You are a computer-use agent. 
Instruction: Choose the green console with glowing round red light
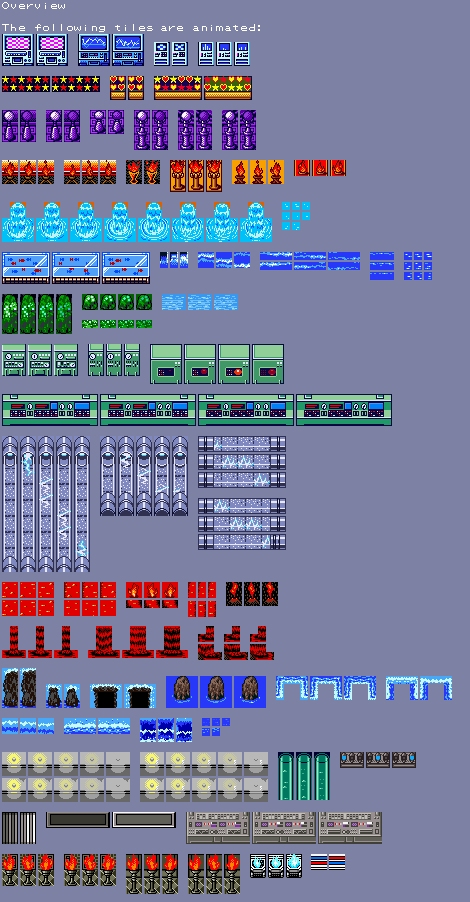[x=234, y=364]
